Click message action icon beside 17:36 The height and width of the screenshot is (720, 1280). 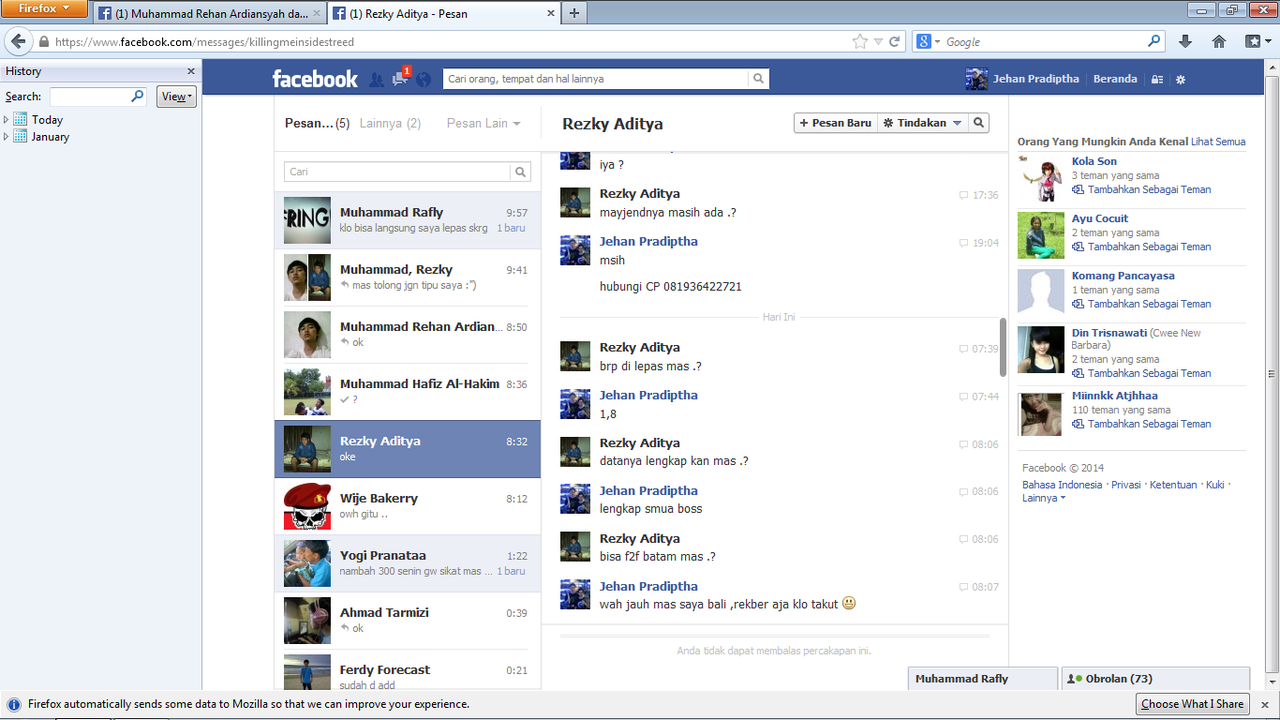point(963,195)
